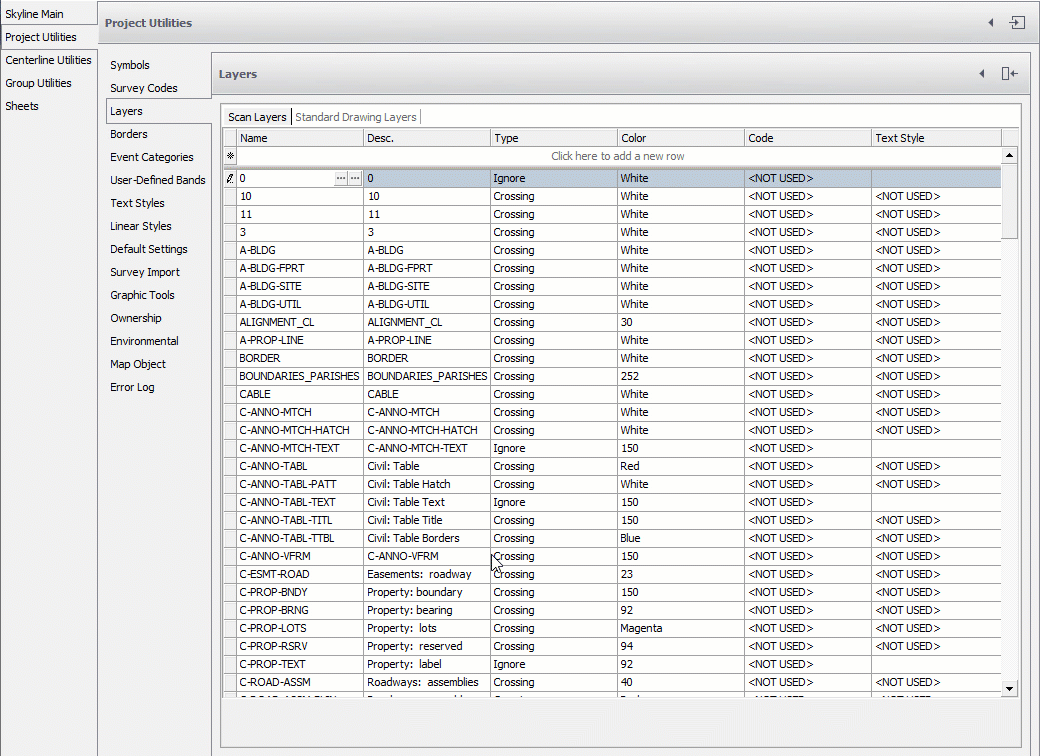
Task: Click second ellipsis button in Name cell 0
Action: (x=355, y=178)
